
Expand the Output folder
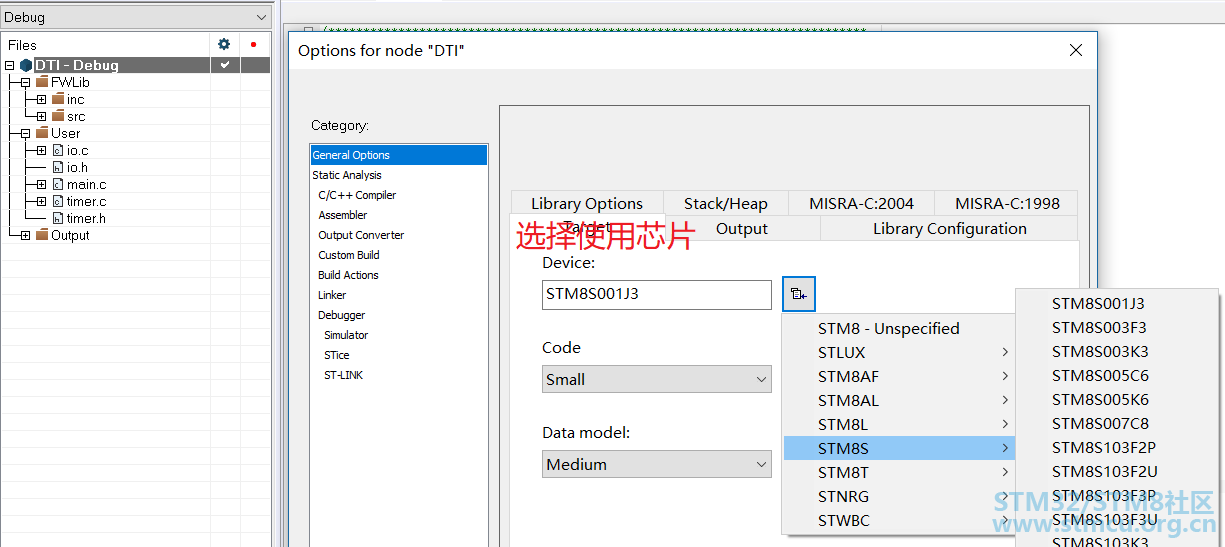click(25, 235)
